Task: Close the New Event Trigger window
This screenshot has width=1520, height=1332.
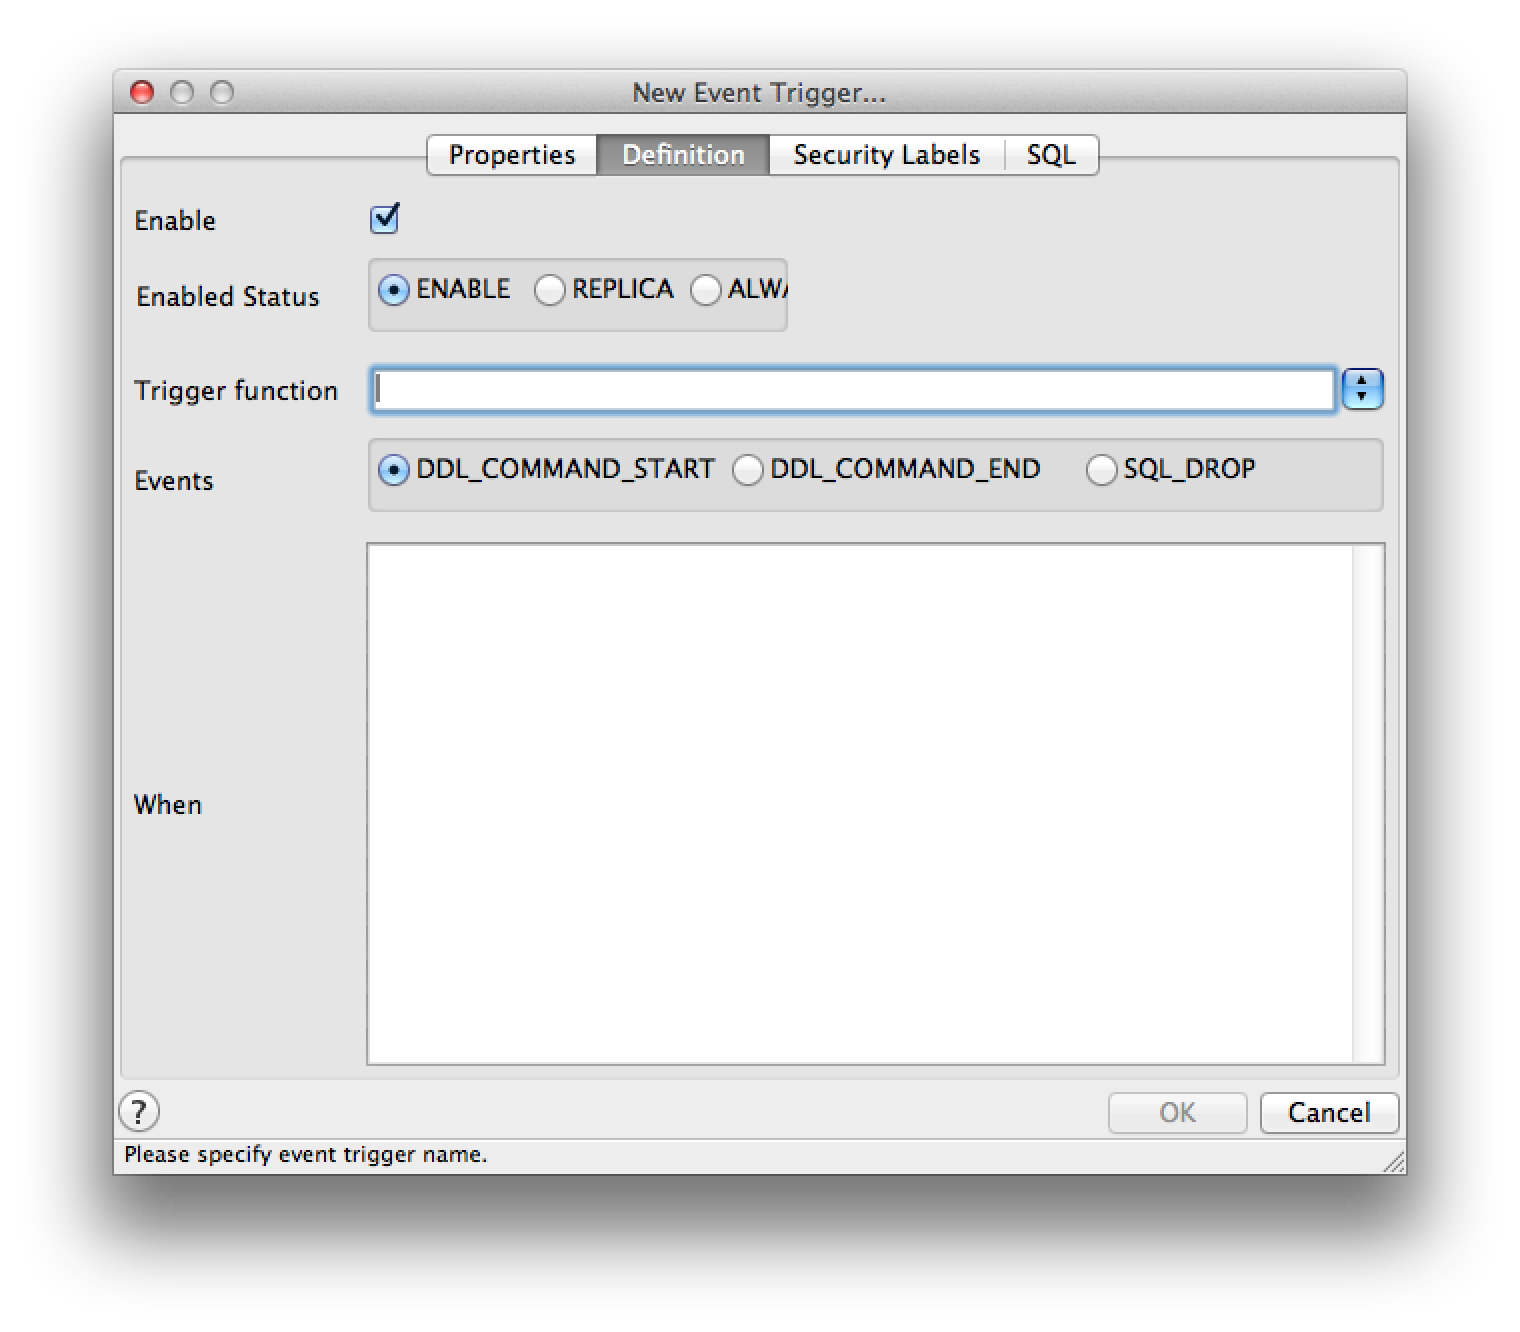Action: tap(142, 93)
